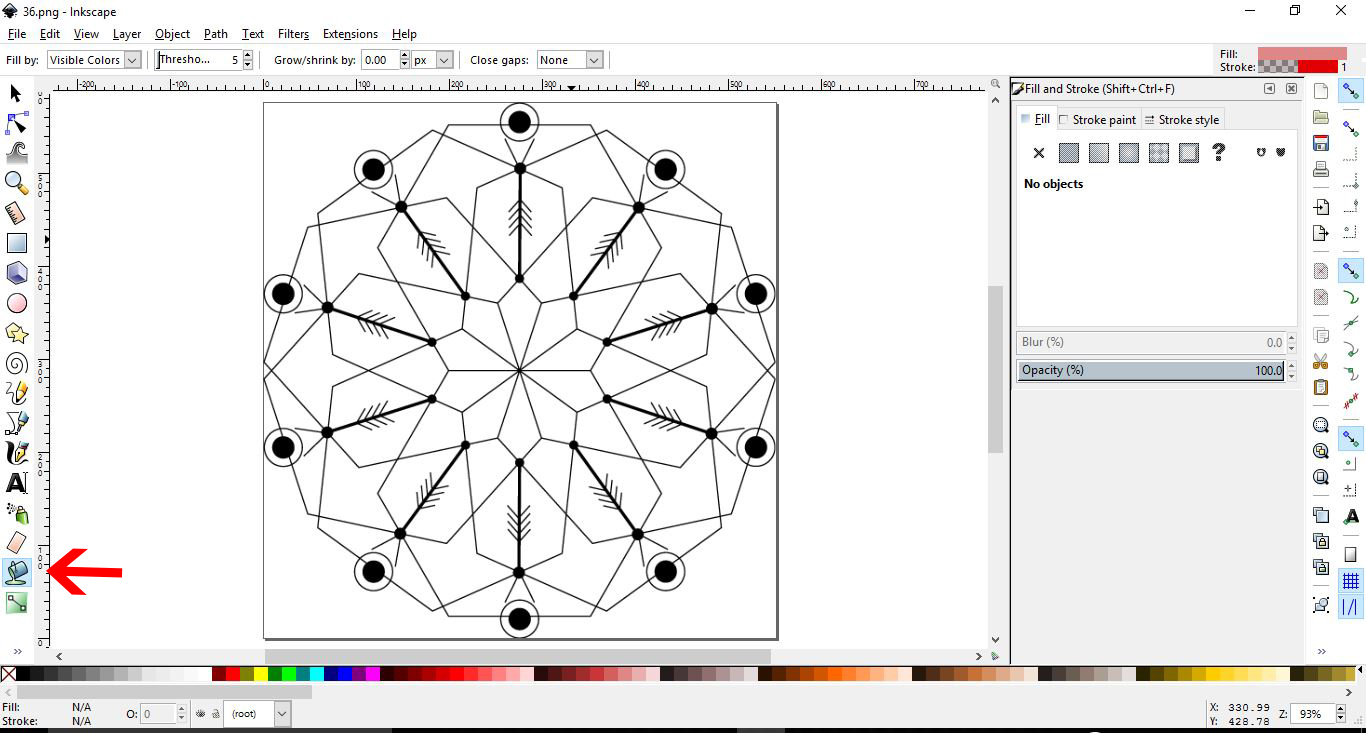The image size is (1366, 733).
Task: Select the Pen Bezier tool
Action: (16, 423)
